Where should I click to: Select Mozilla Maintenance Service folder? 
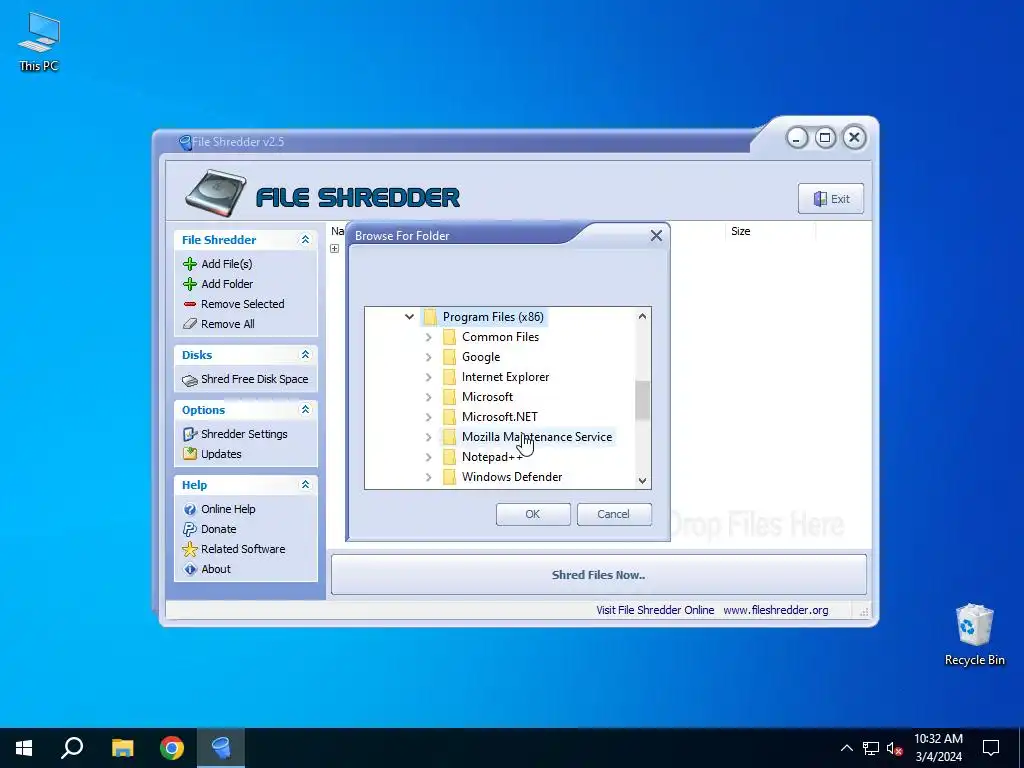537,437
